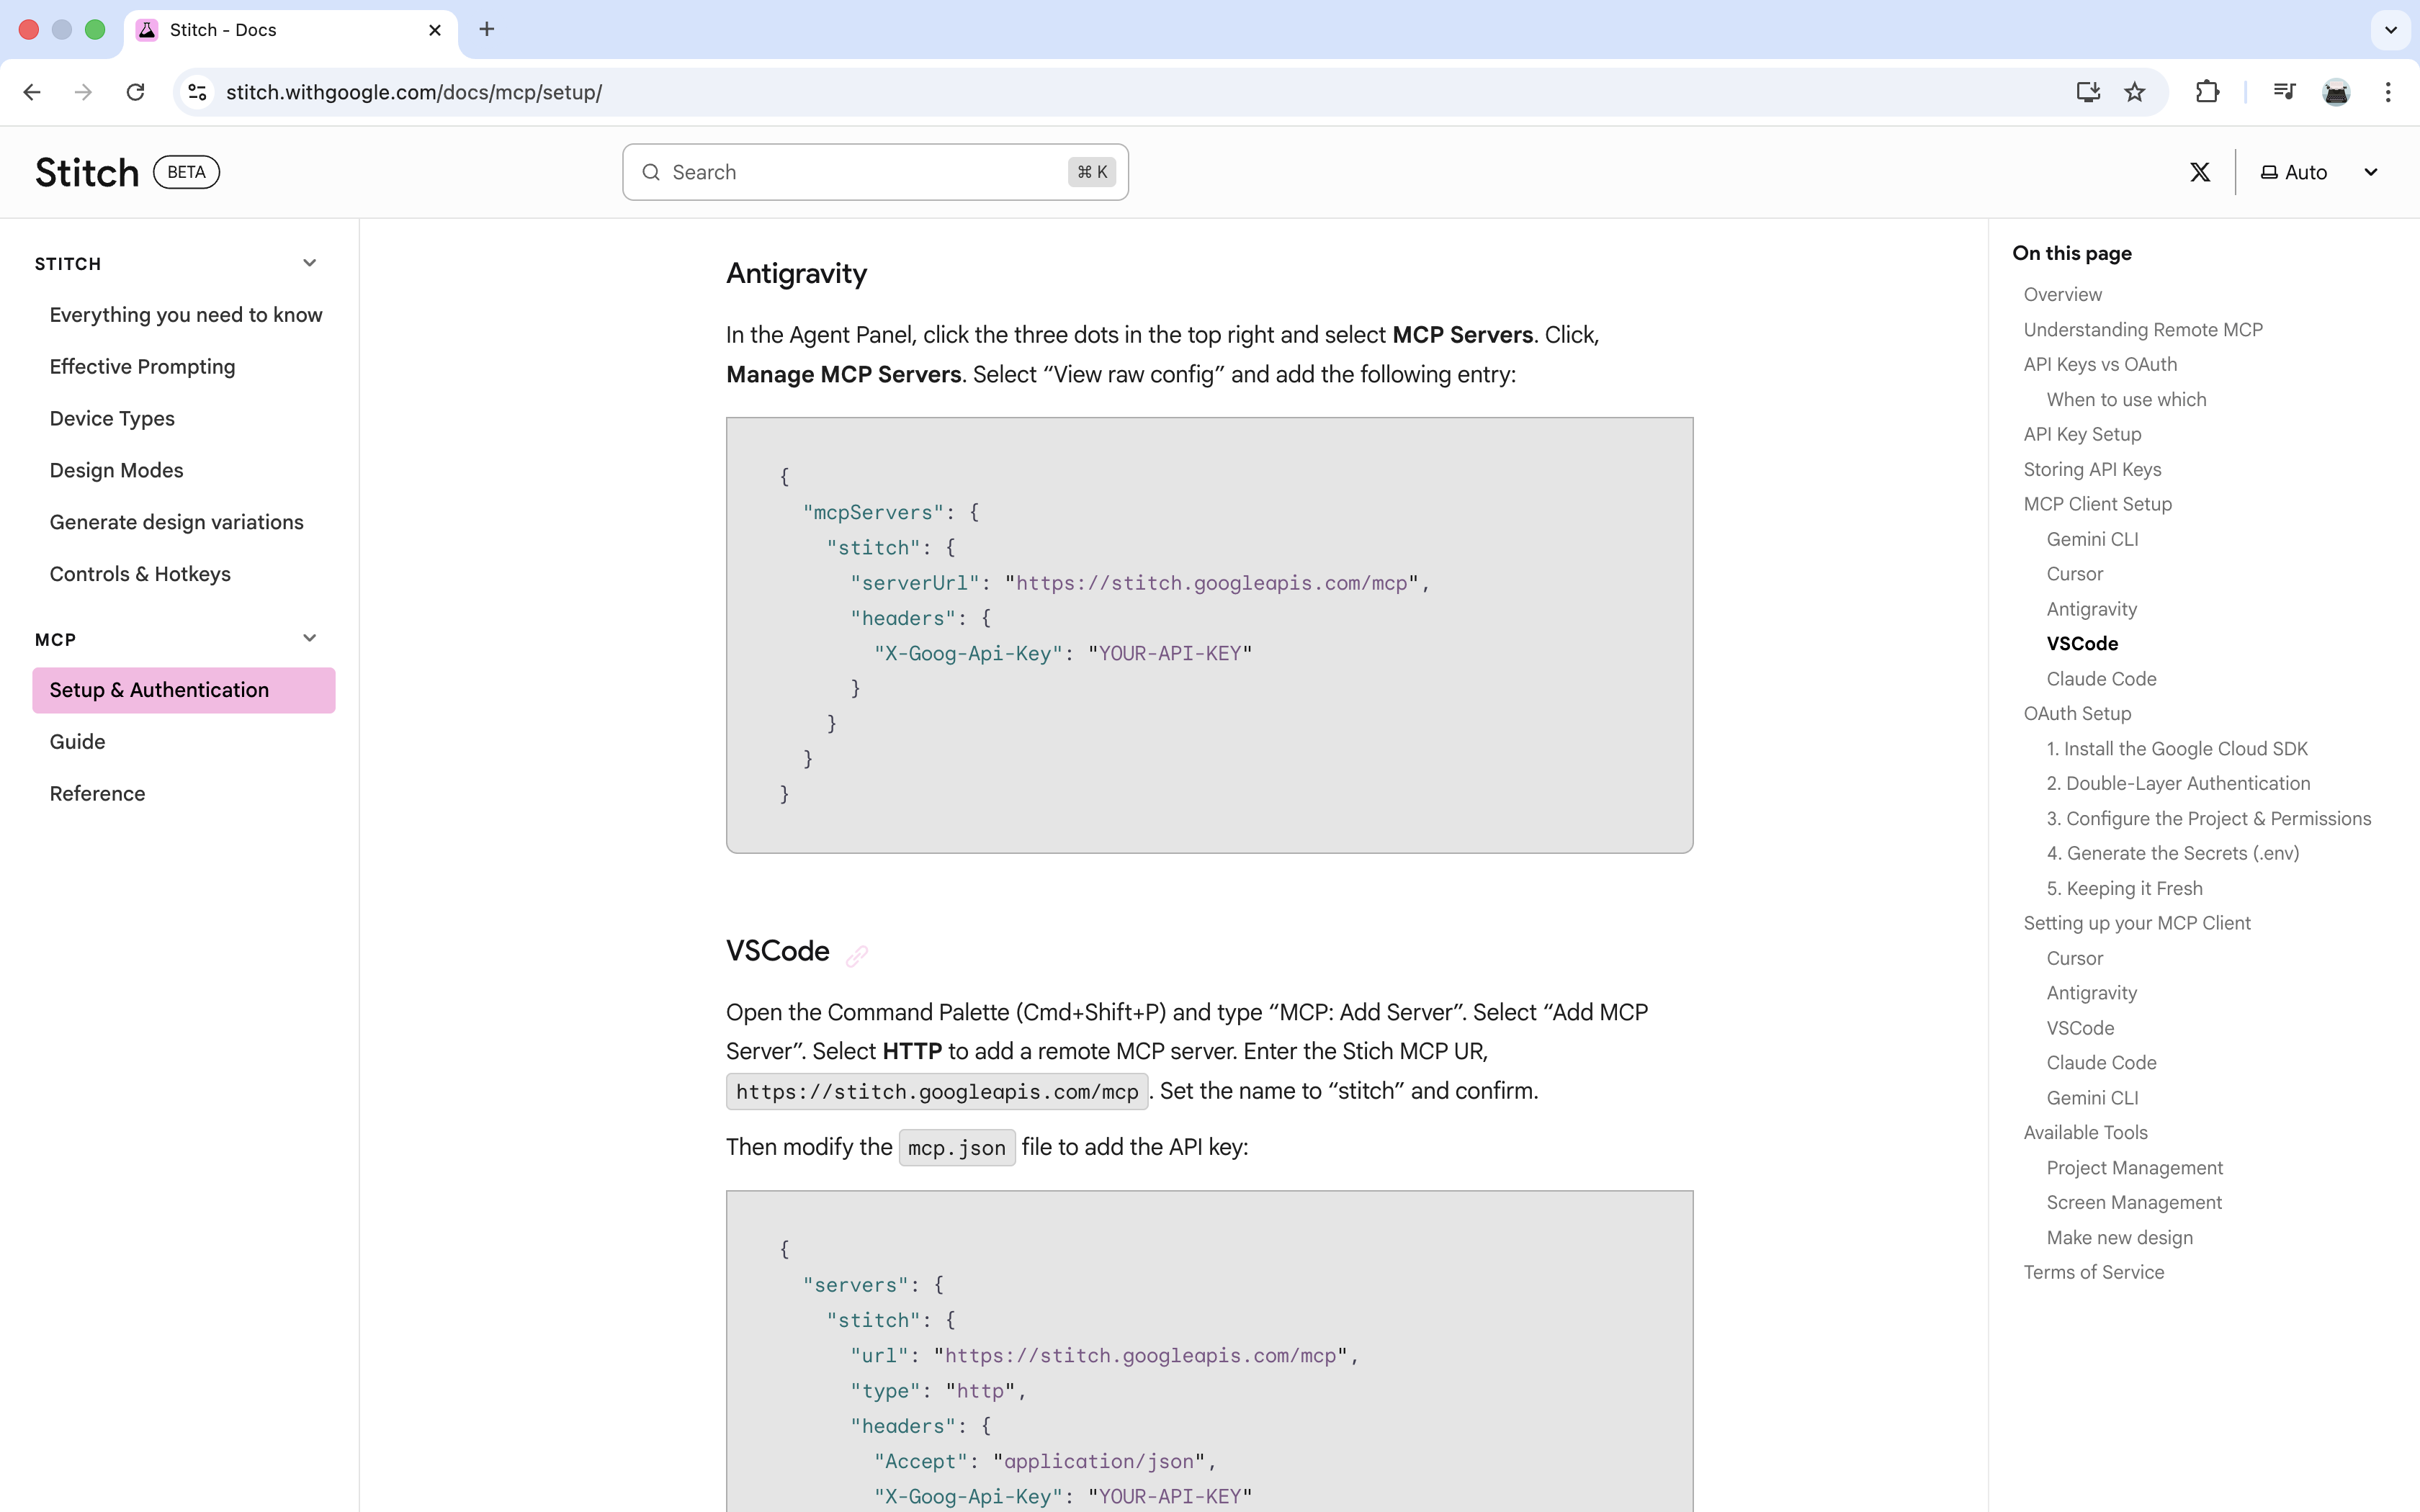Open a new browser tab with plus
The height and width of the screenshot is (1512, 2420).
click(487, 30)
